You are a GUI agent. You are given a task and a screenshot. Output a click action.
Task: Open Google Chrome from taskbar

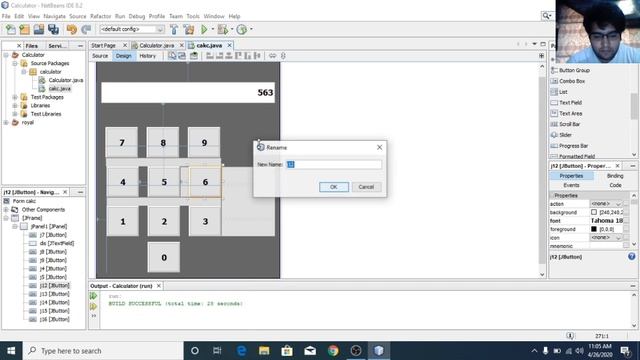click(x=333, y=351)
